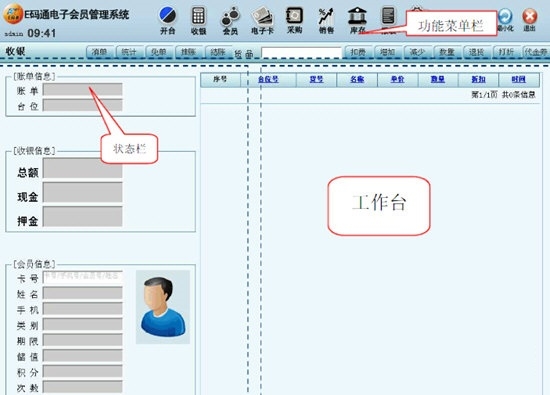Sort by the 时间 column header

[518, 79]
